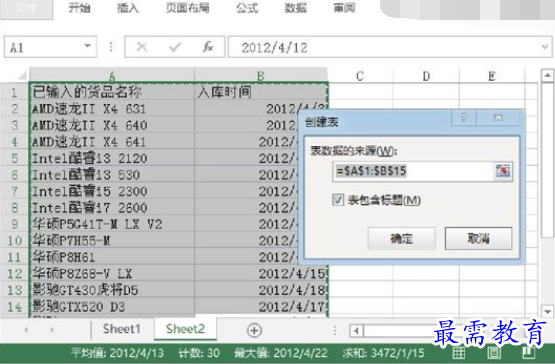Screen dimensions: 555x364
Task: Select column E header
Action: coord(492,76)
